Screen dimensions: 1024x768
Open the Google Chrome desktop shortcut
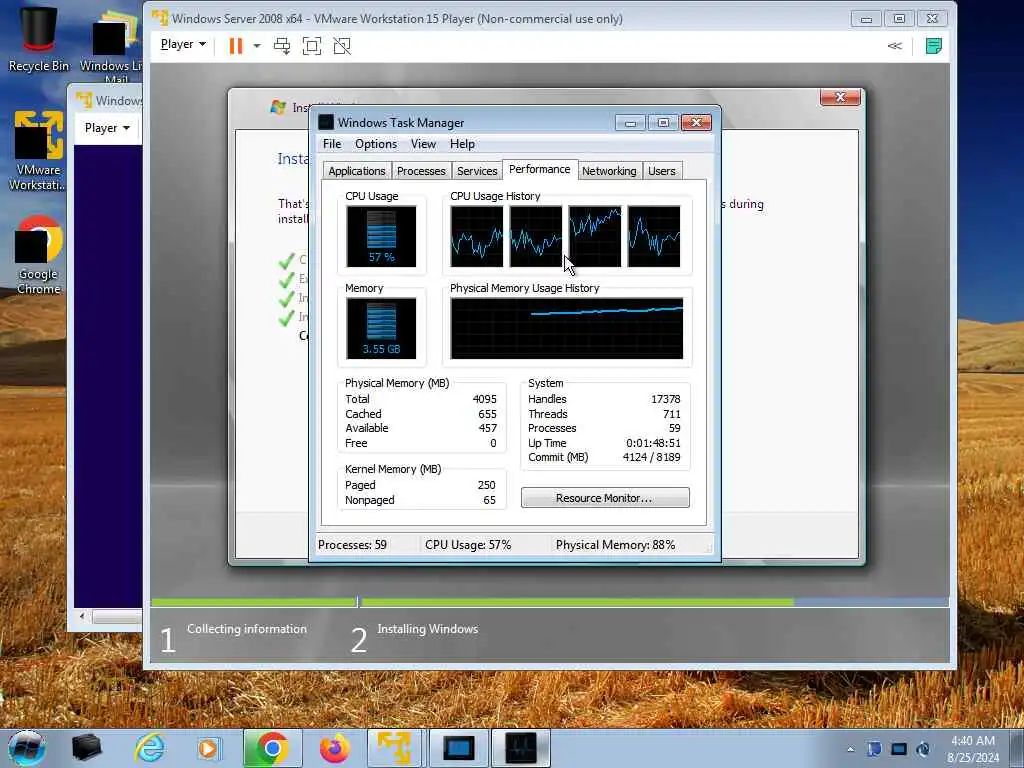pos(39,255)
